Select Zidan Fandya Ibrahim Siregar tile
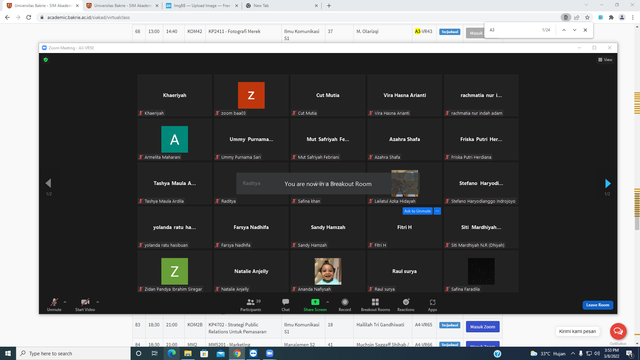 (x=174, y=271)
